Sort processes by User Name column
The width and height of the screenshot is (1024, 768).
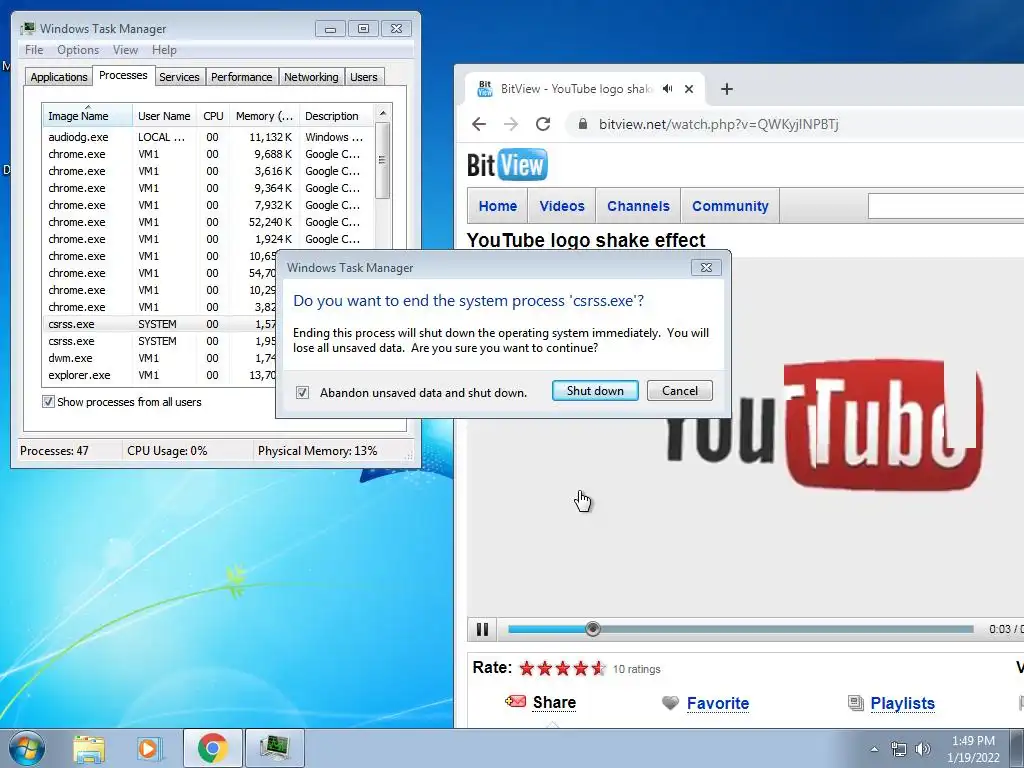click(x=165, y=116)
